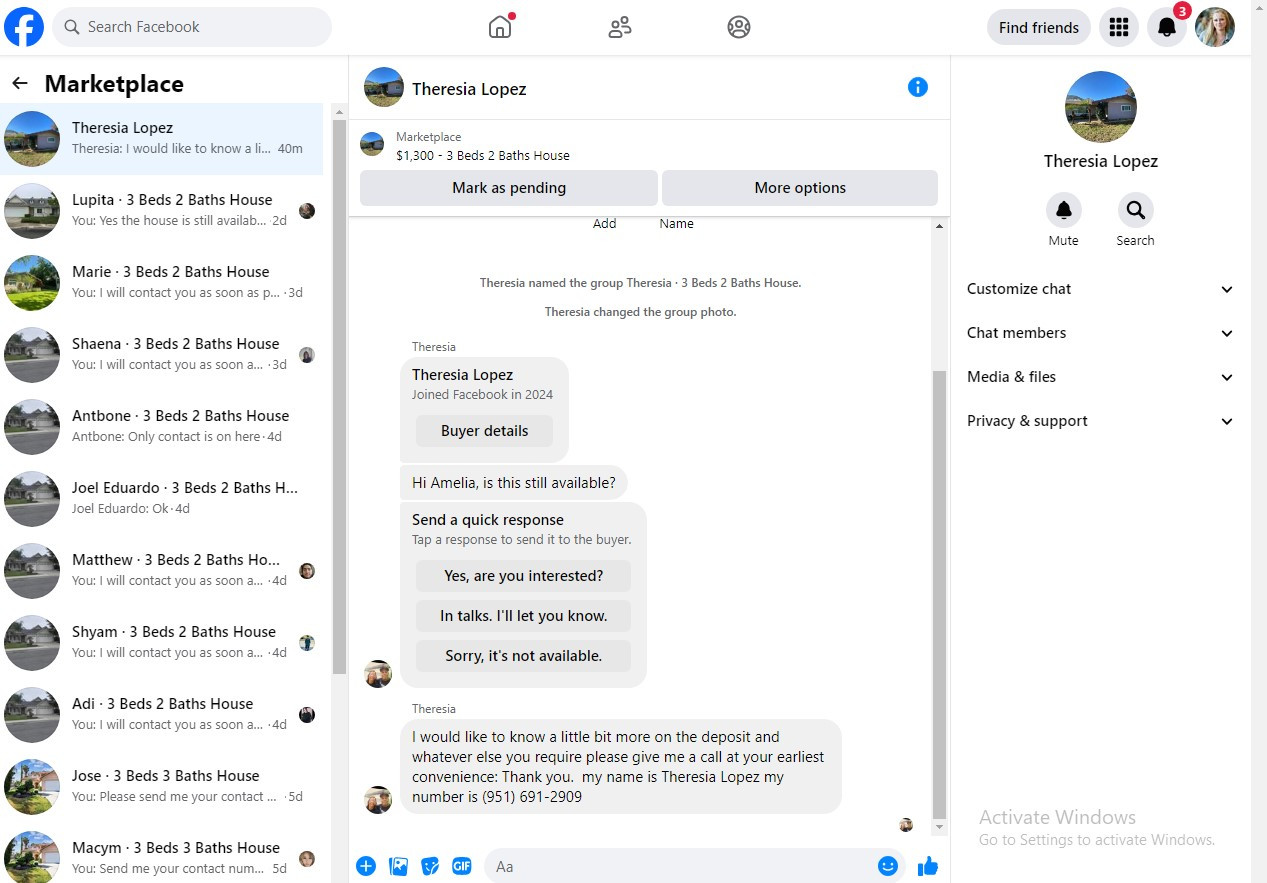Click the Mark as pending button
Viewport: 1267px width, 883px height.
click(x=509, y=188)
